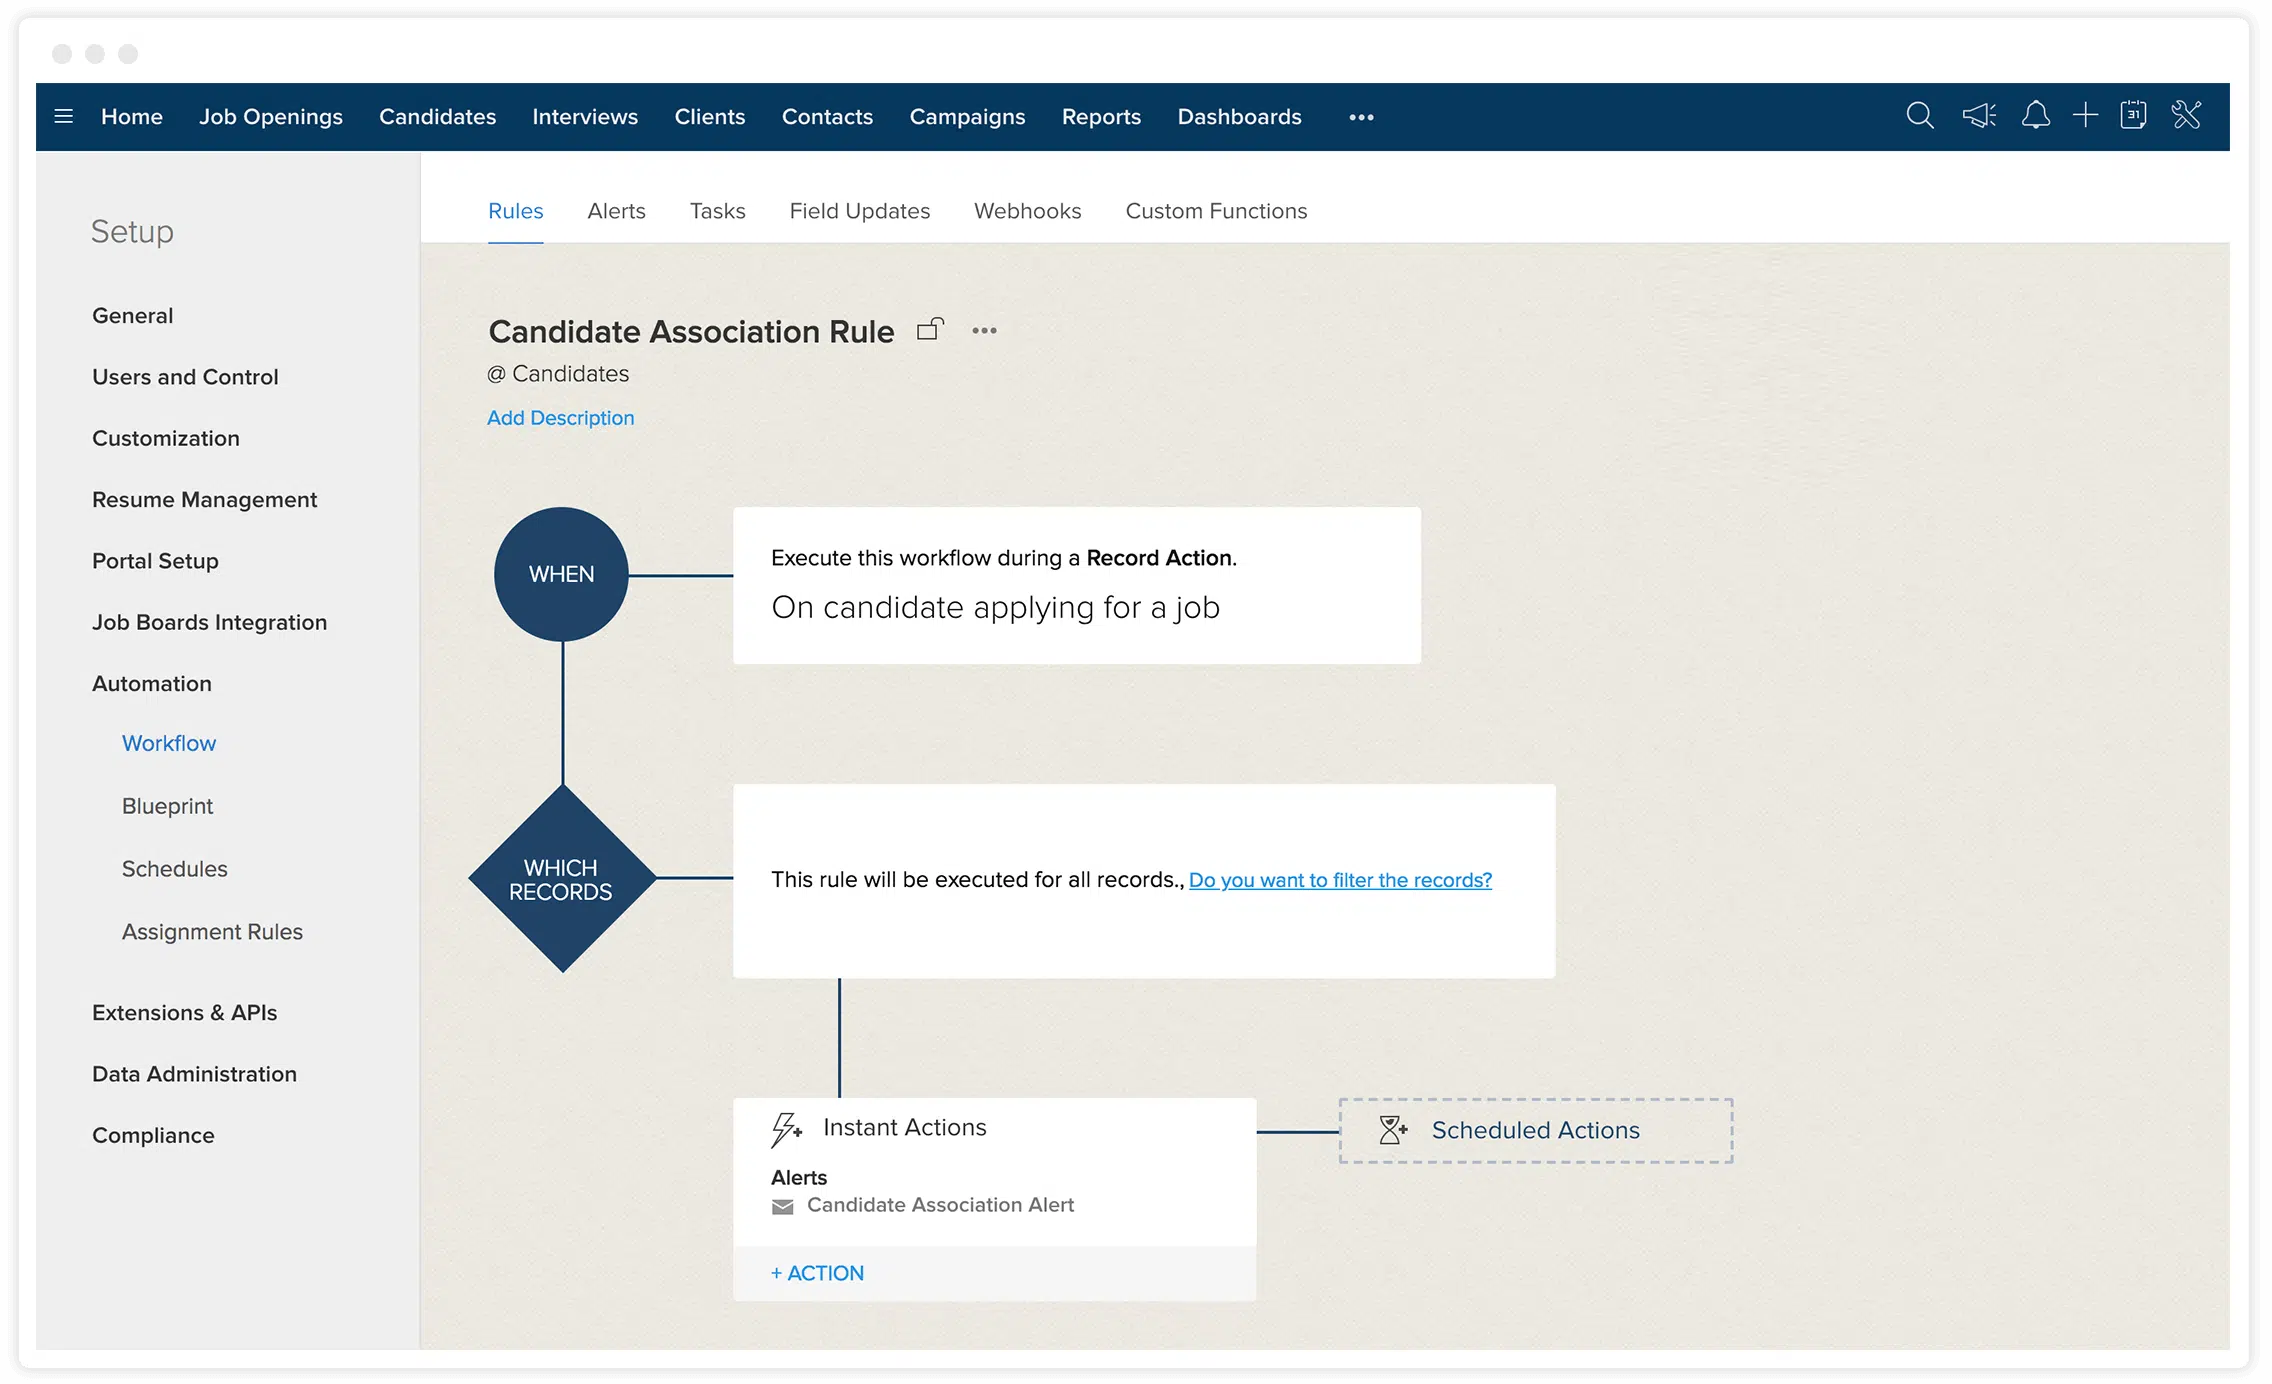The image size is (2272, 1384).
Task: Click the Add Description link
Action: pyautogui.click(x=560, y=418)
